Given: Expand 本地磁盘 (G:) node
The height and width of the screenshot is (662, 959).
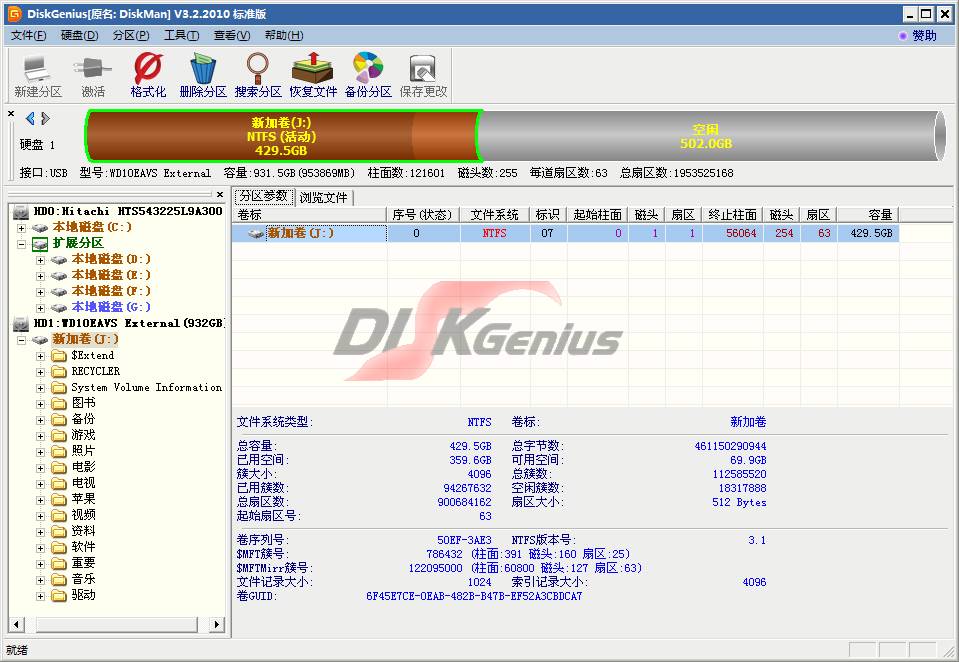Looking at the screenshot, I should 40,308.
